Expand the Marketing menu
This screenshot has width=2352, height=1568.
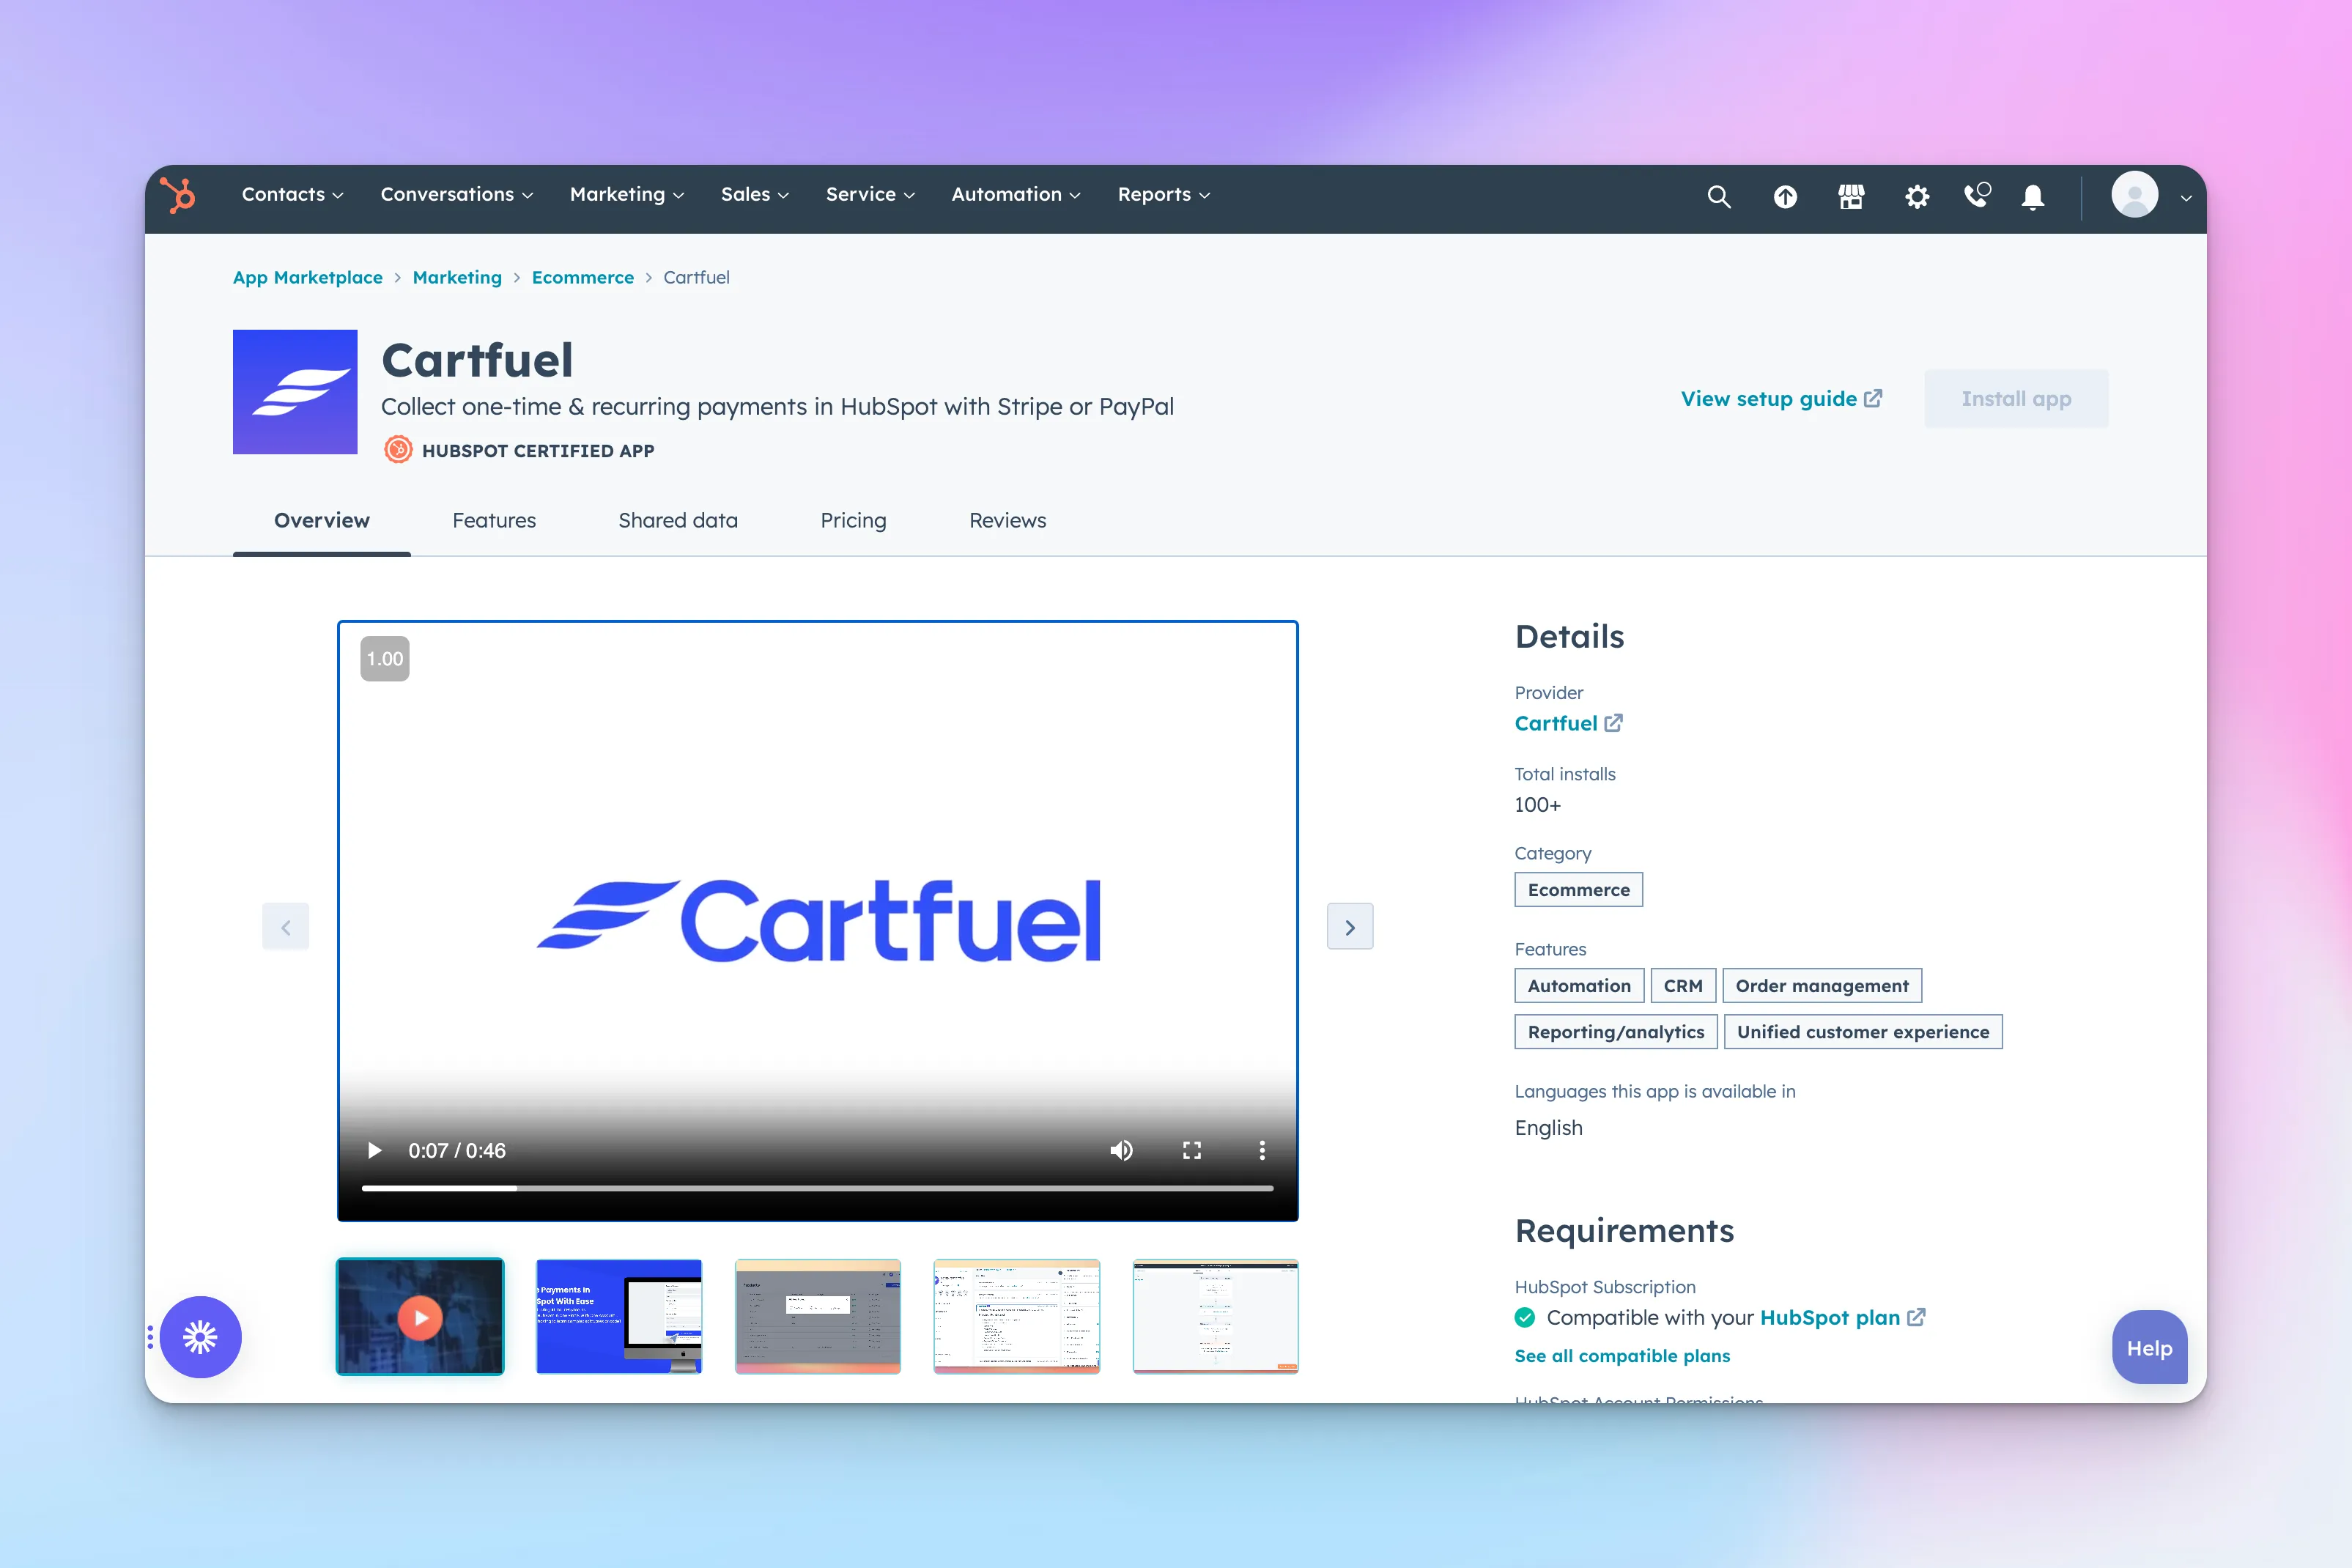(x=627, y=195)
